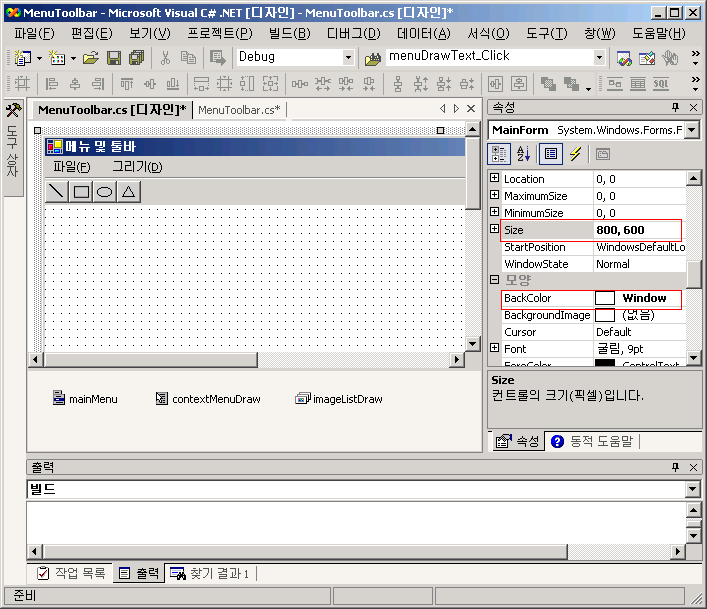The width and height of the screenshot is (707, 609).
Task: Toggle the categorized view in Properties panel
Action: click(x=499, y=154)
